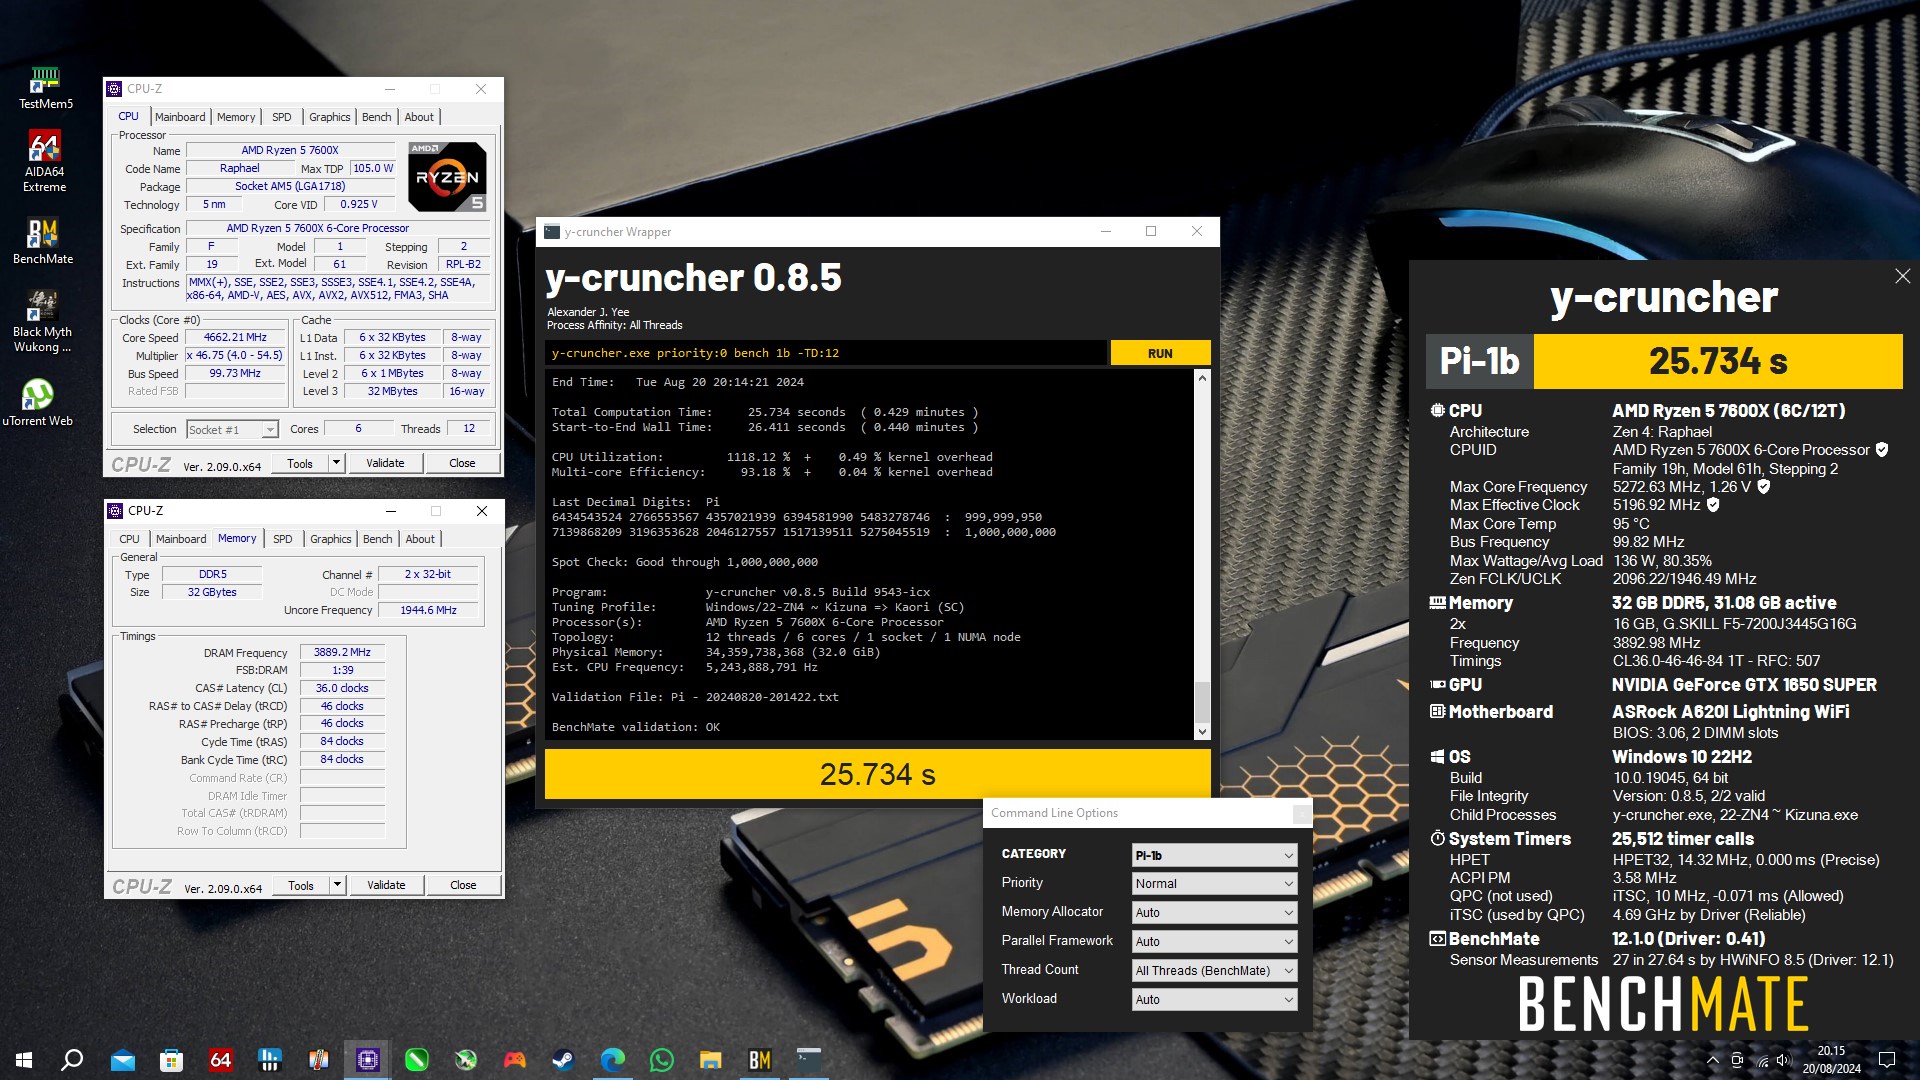
Task: Open the notification center icon
Action: (x=1887, y=1060)
